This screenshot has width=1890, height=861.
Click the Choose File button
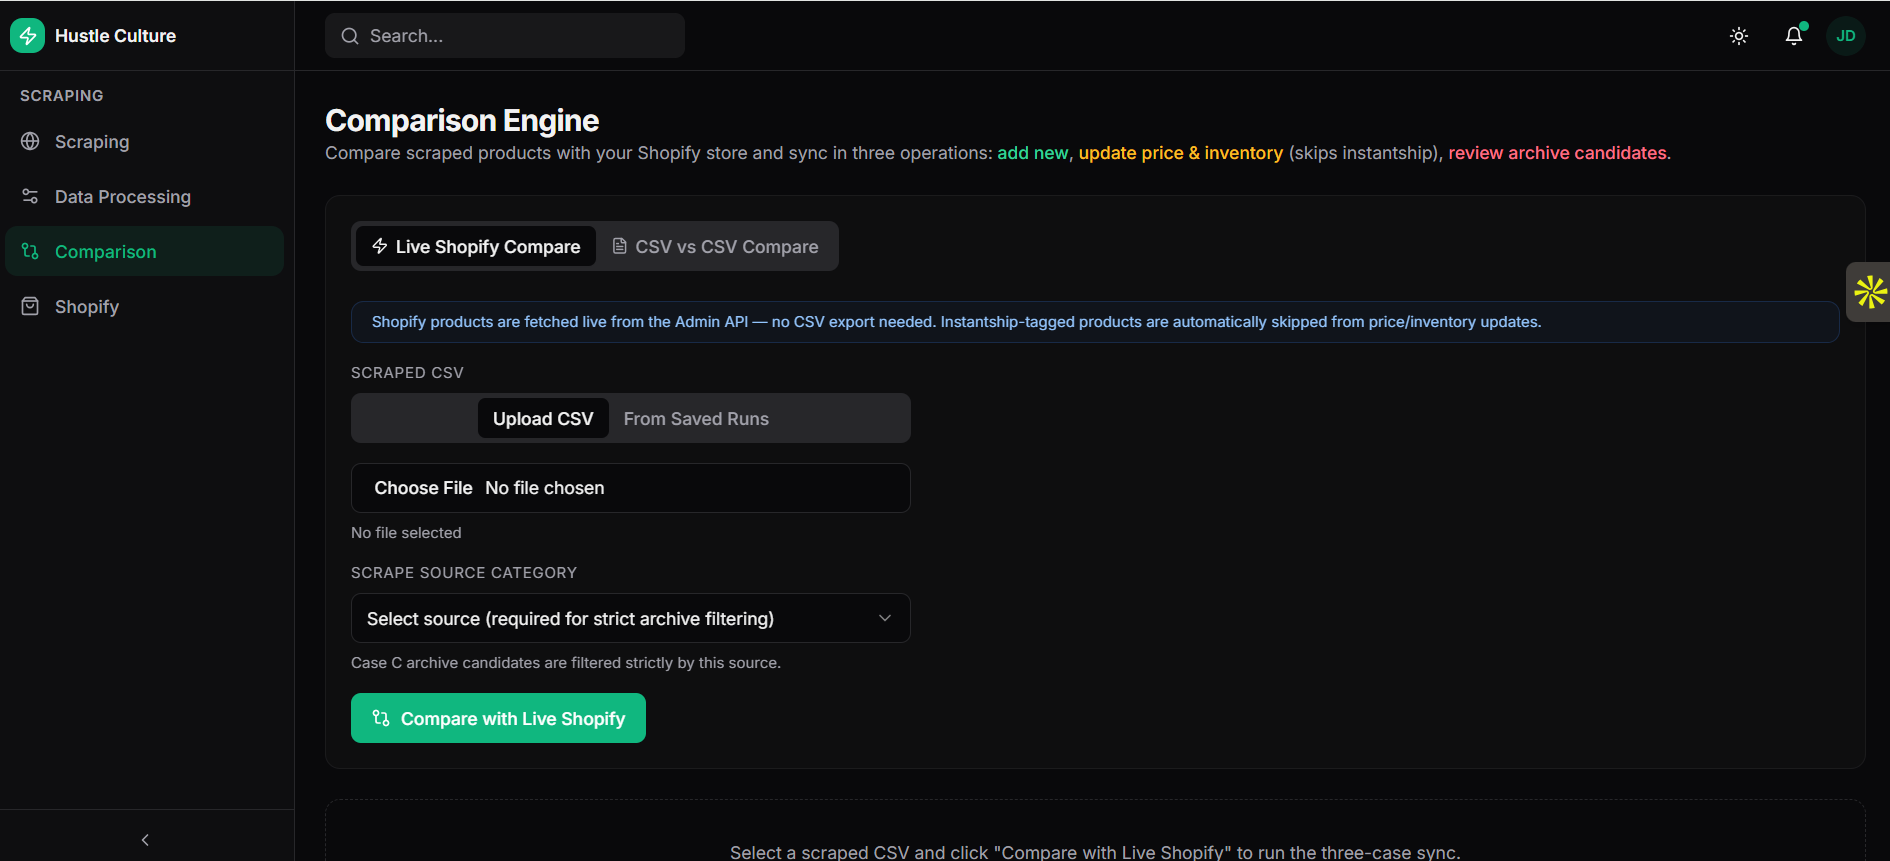pyautogui.click(x=423, y=488)
